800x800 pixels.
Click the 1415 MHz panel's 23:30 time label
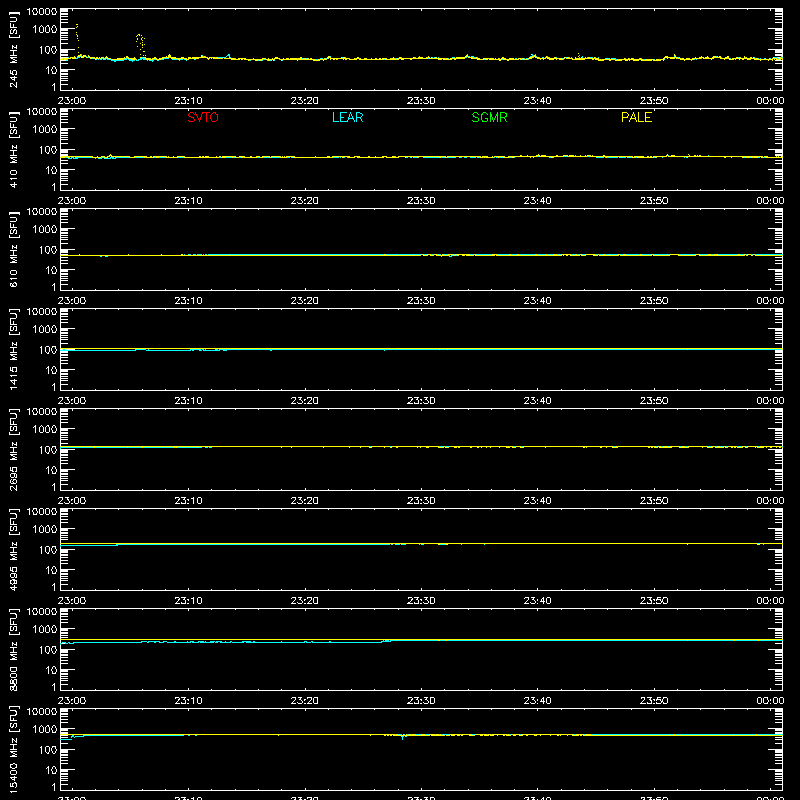pyautogui.click(x=421, y=401)
